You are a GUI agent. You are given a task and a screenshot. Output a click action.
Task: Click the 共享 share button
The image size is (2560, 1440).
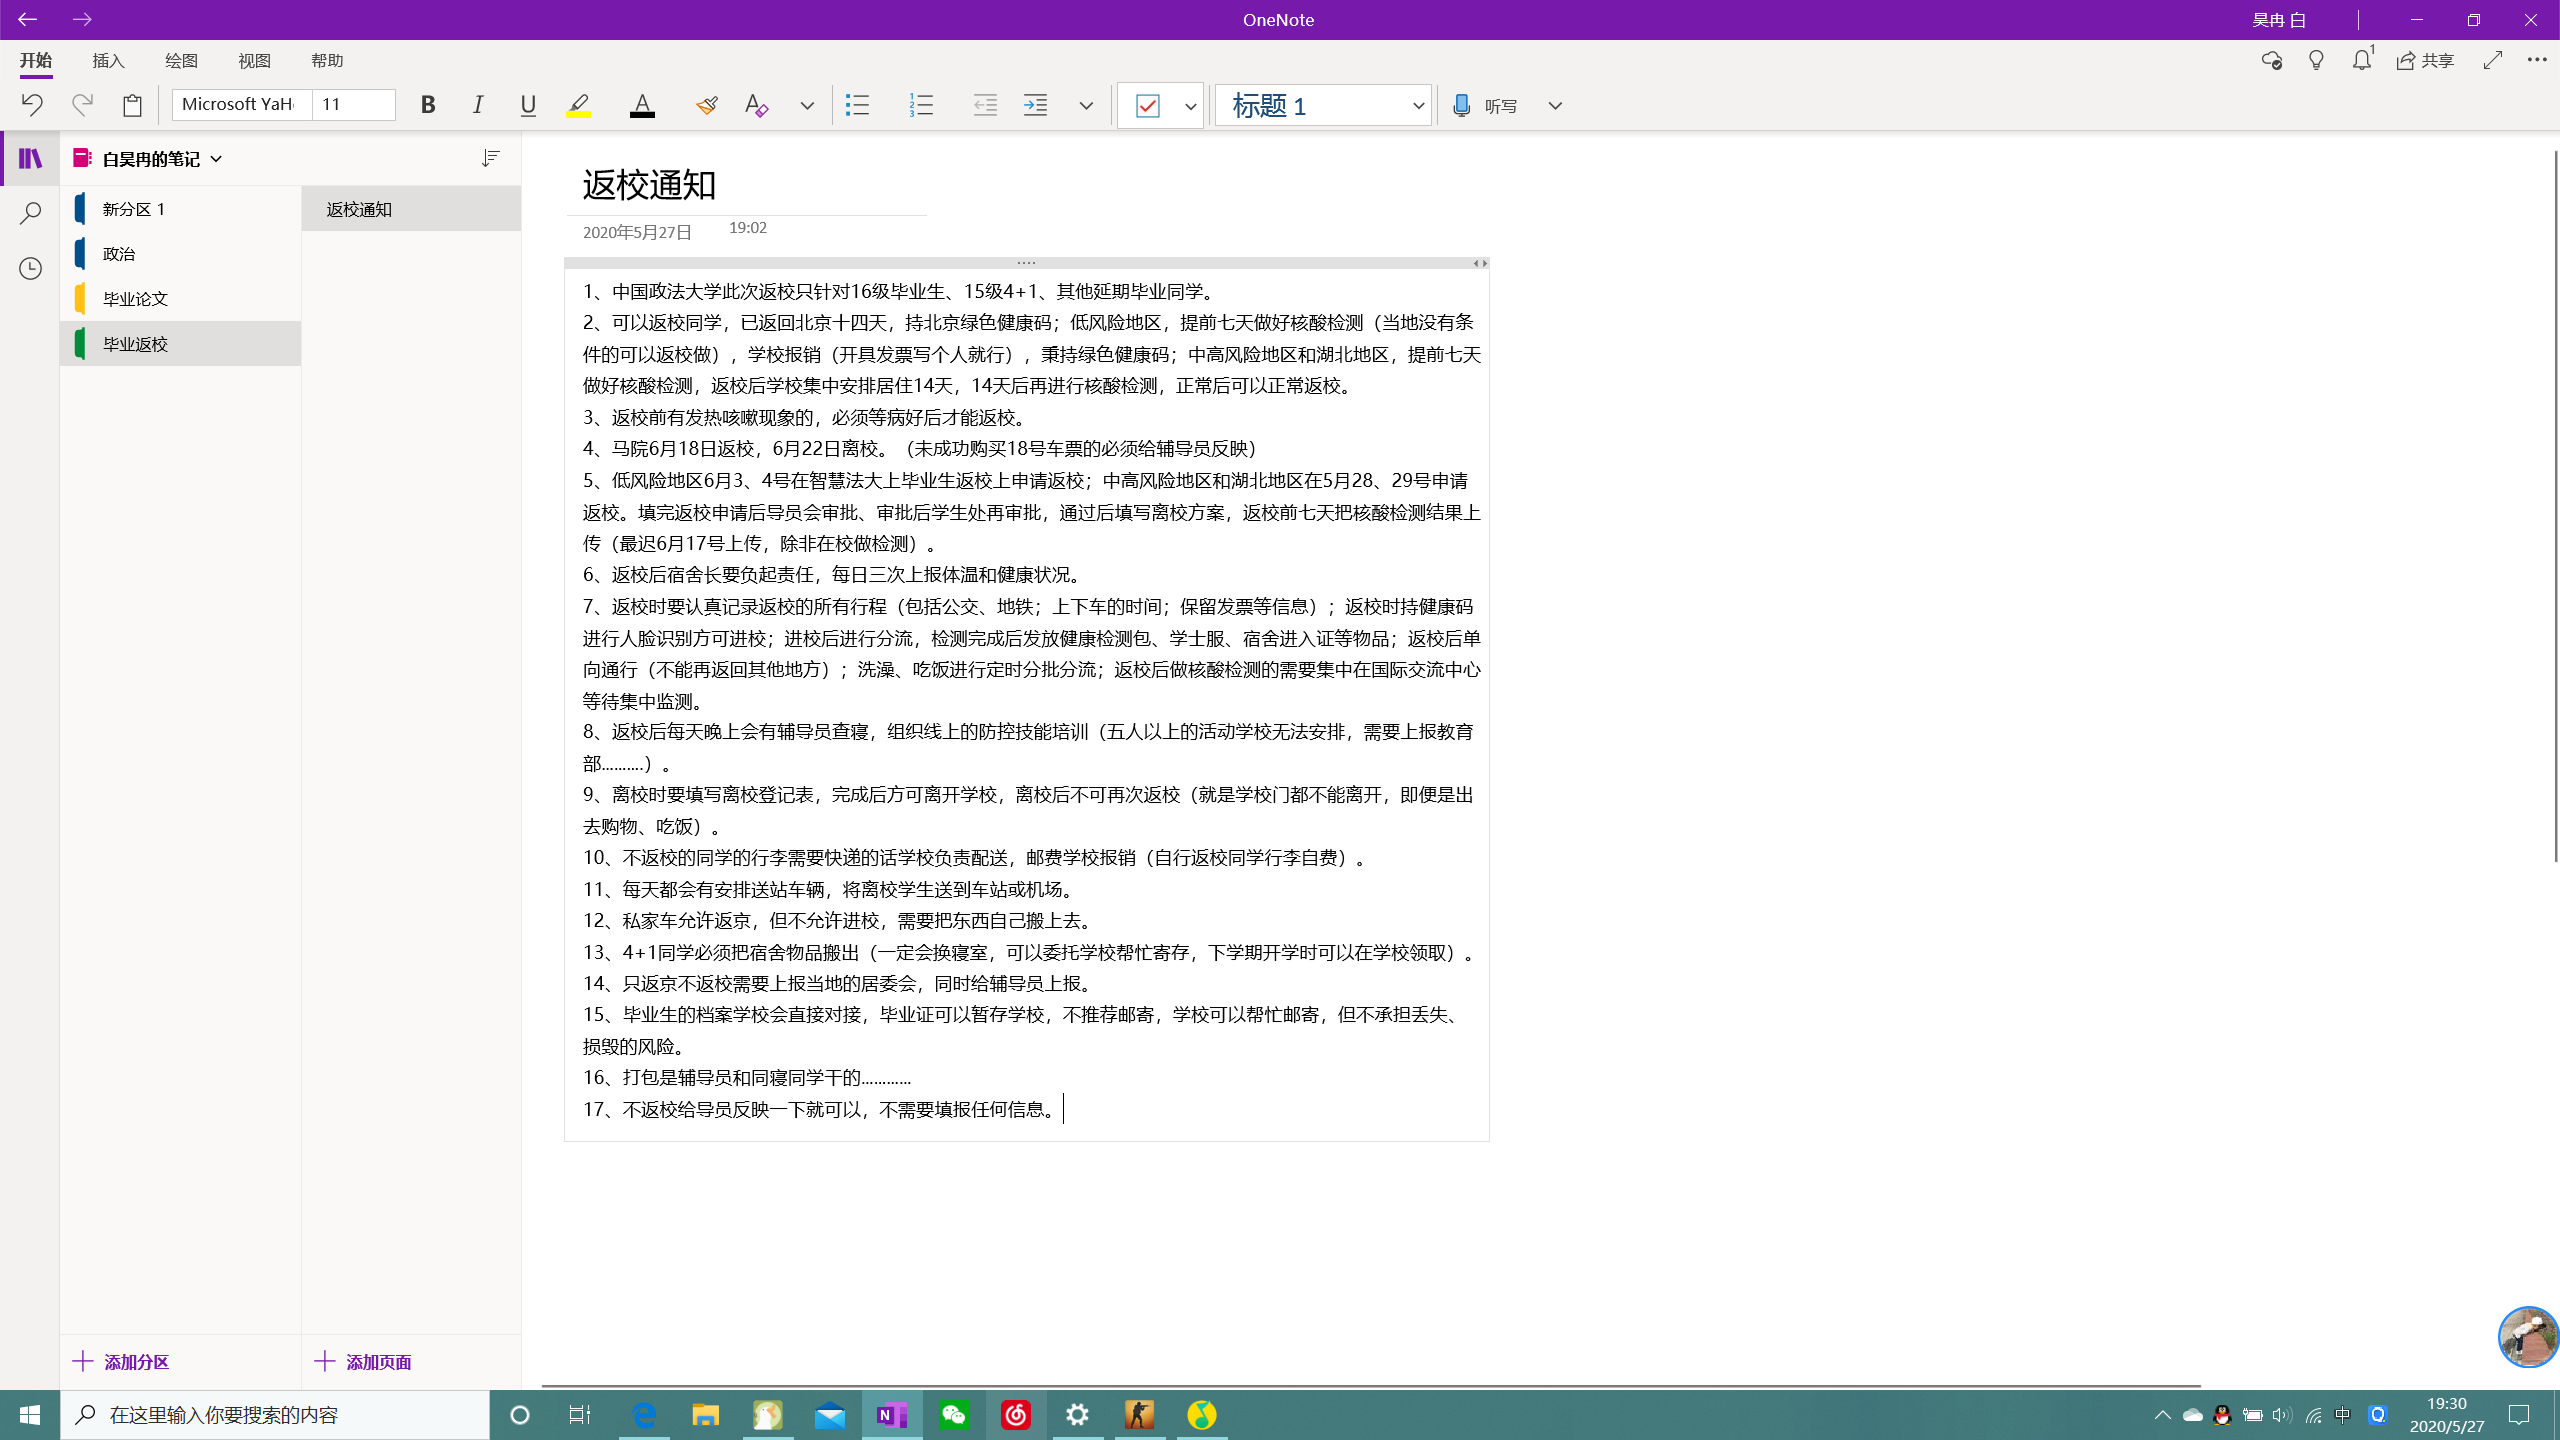pos(2425,61)
